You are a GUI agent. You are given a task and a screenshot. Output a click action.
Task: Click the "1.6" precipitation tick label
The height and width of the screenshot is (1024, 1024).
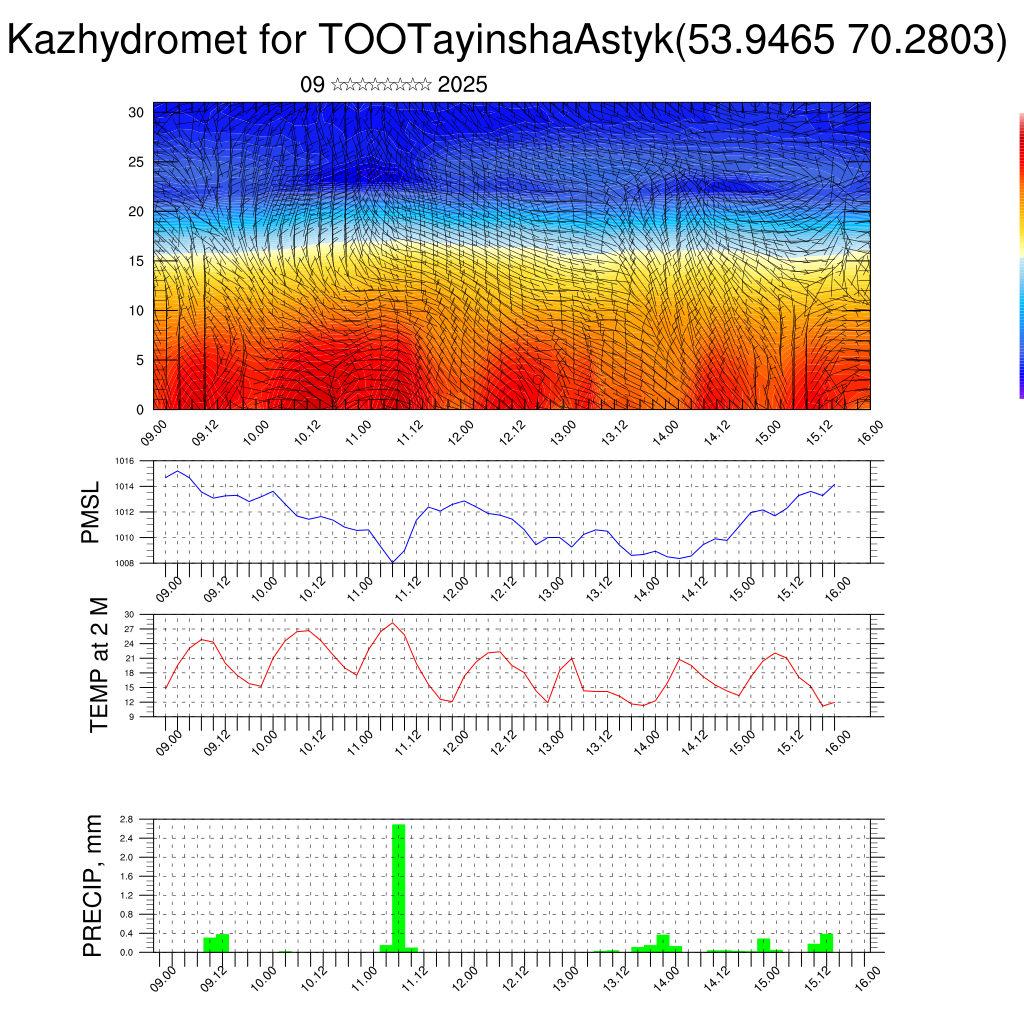coord(127,876)
